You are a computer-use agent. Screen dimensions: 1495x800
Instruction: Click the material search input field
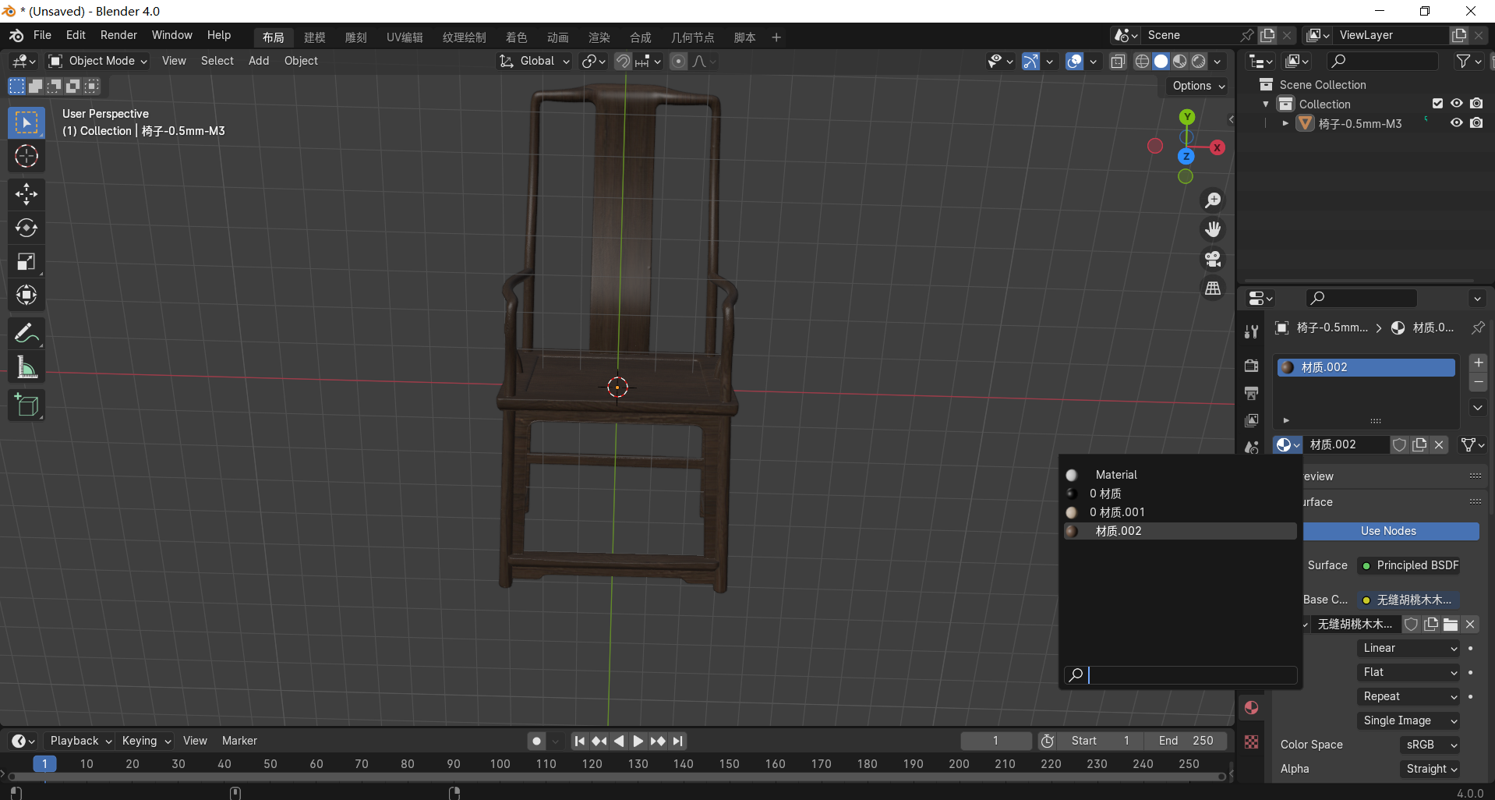[x=1190, y=675]
